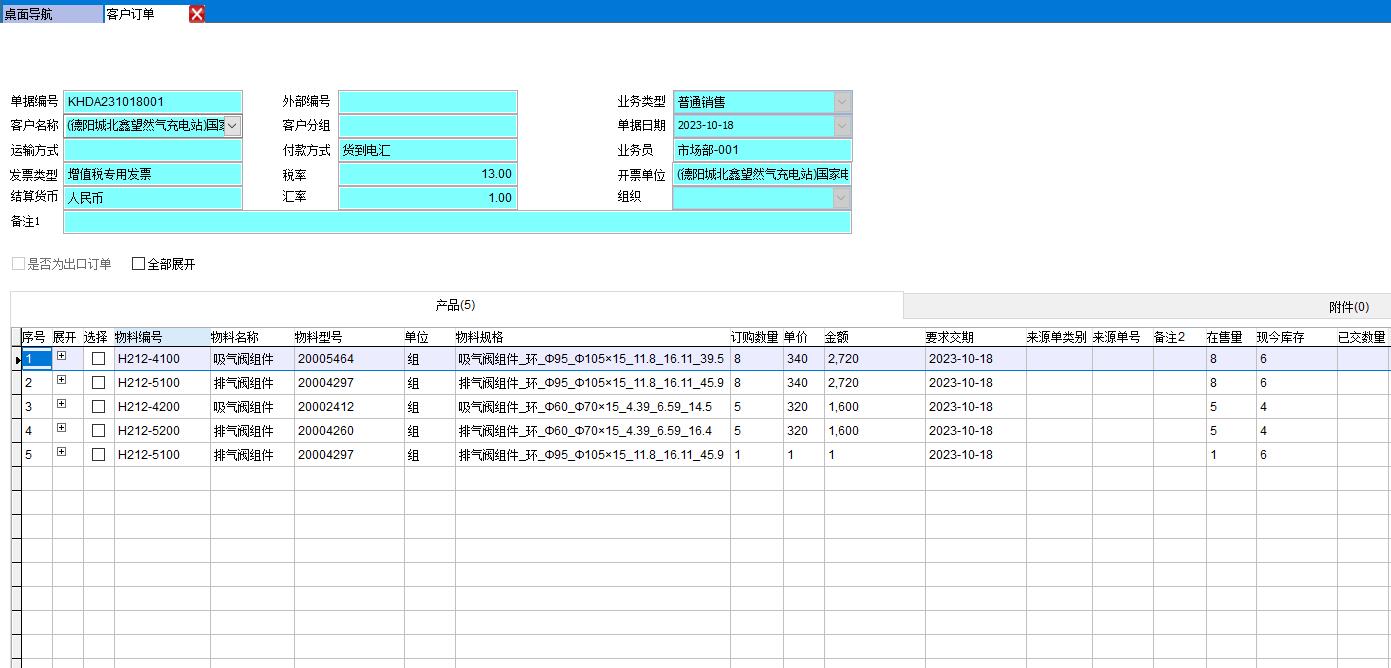The image size is (1391, 668).
Task: Tick the 选择 checkbox in row 2
Action: (98, 382)
